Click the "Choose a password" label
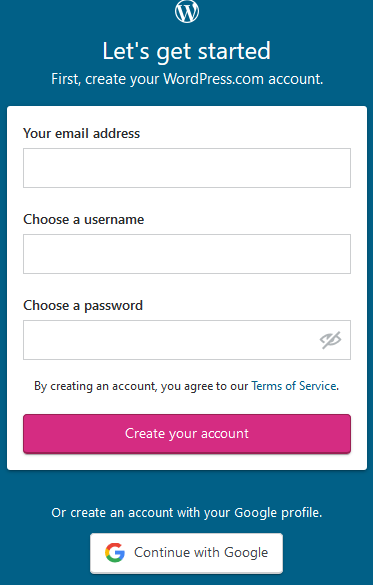 point(83,306)
